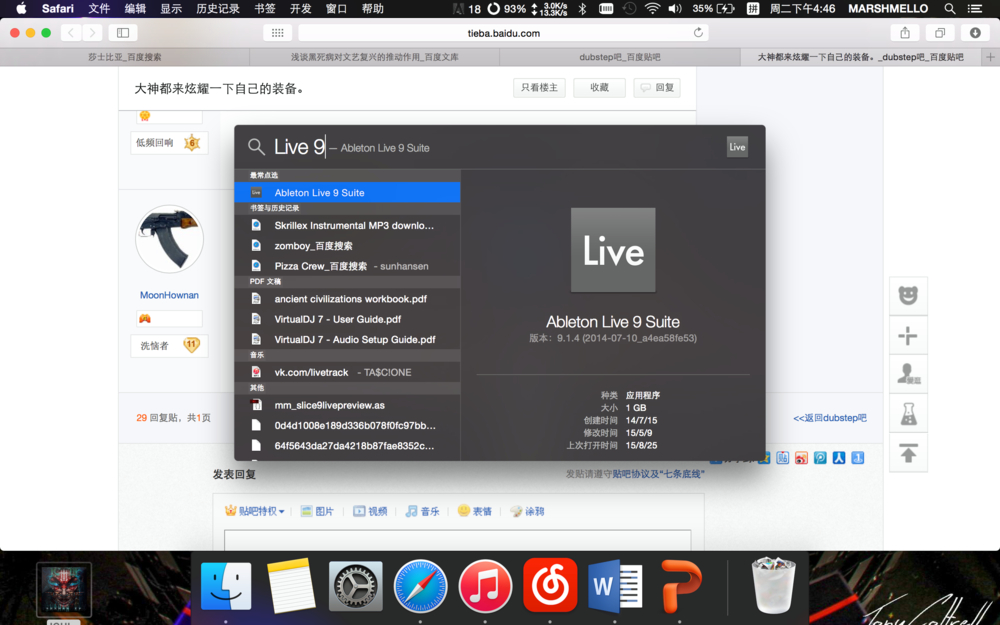Select ancient civilizations workbook.pdf
1000x625 pixels.
(348, 298)
